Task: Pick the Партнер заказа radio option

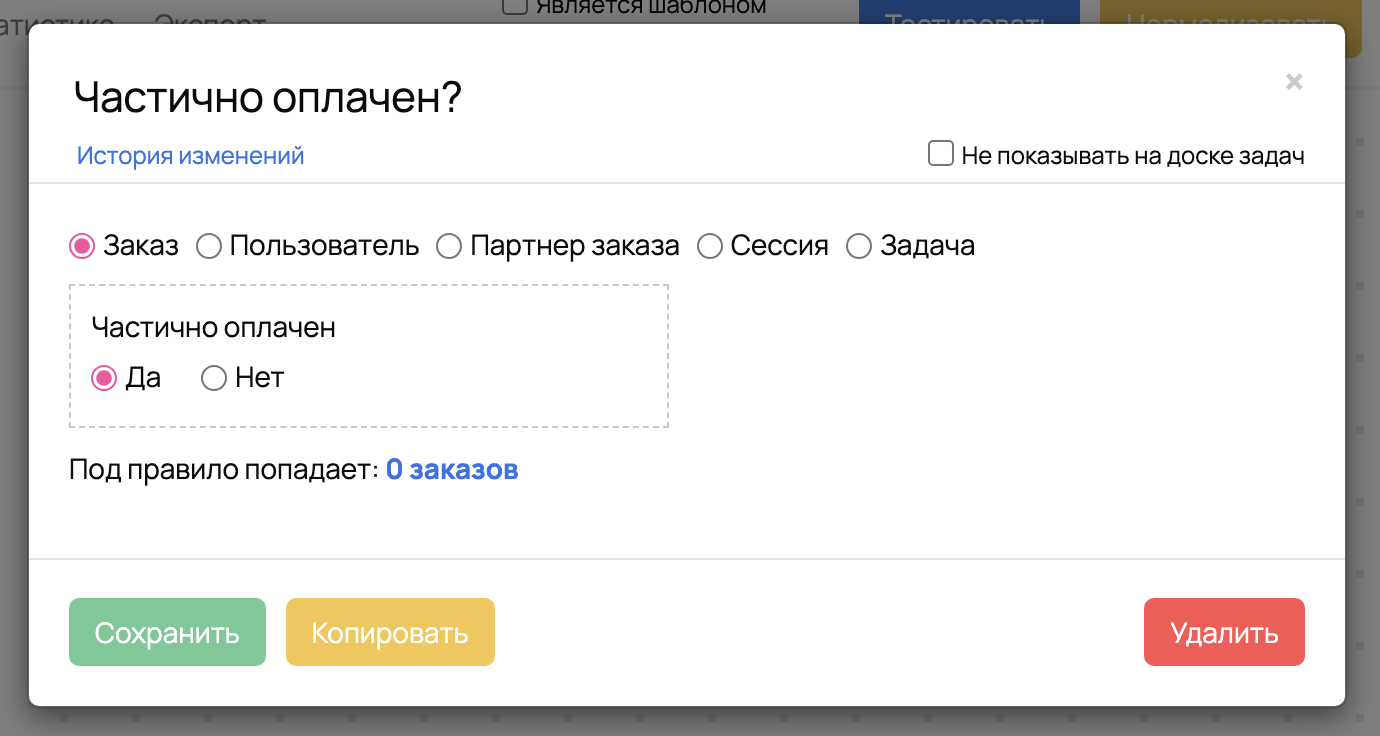Action: click(x=449, y=246)
